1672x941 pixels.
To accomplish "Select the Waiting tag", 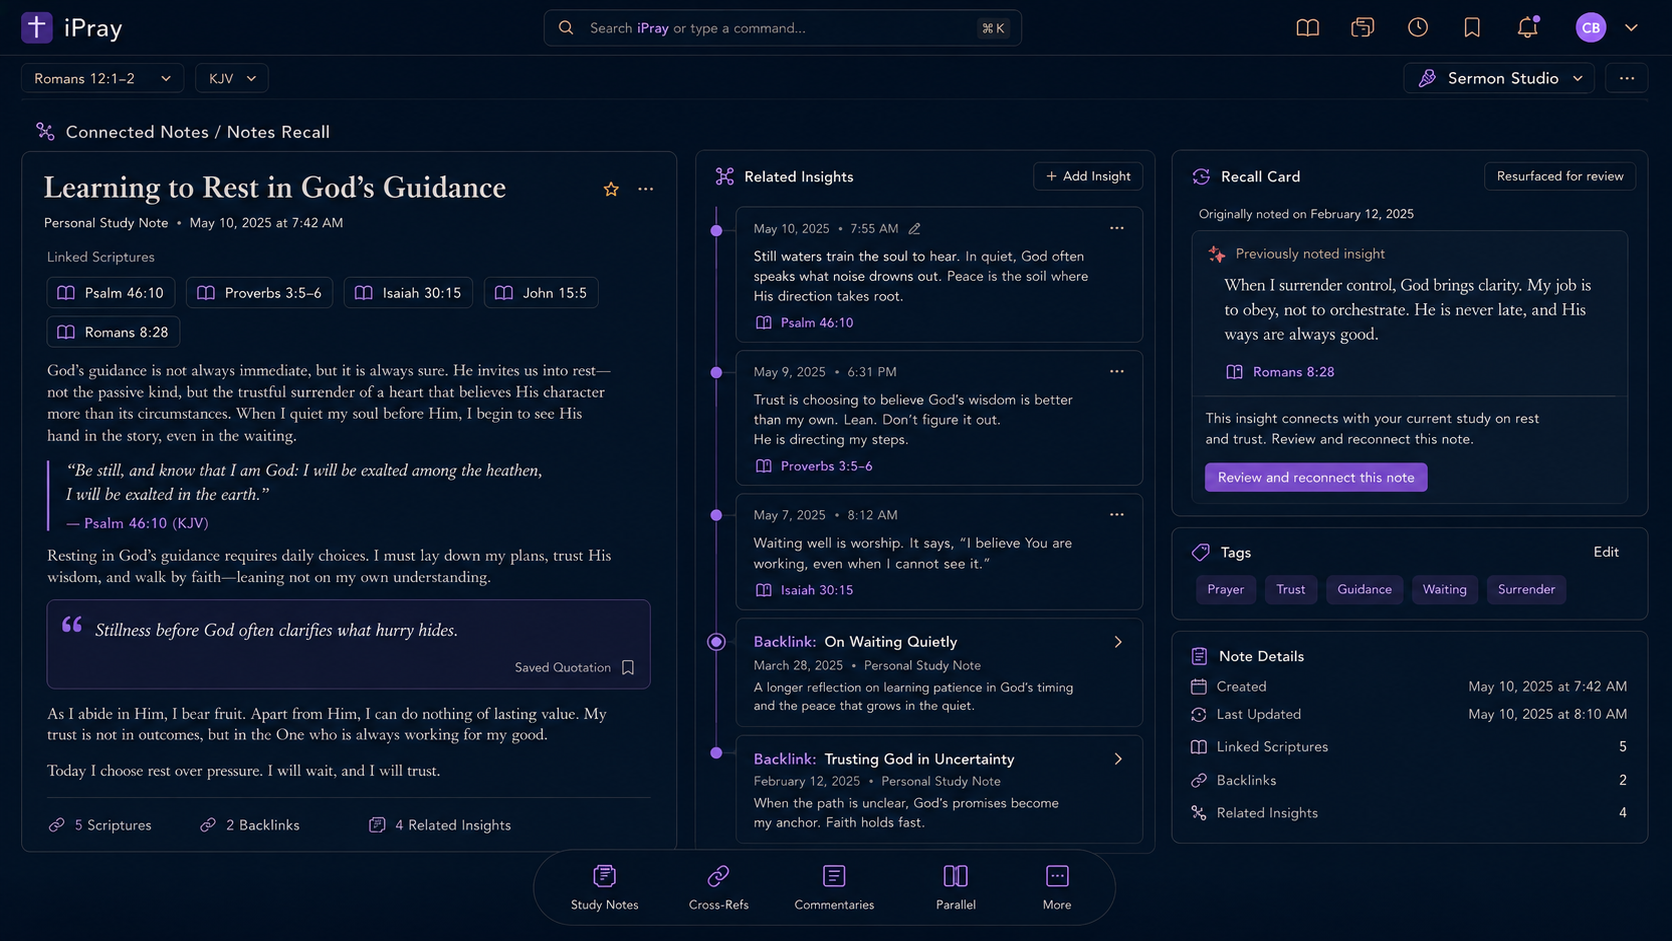I will 1444,589.
